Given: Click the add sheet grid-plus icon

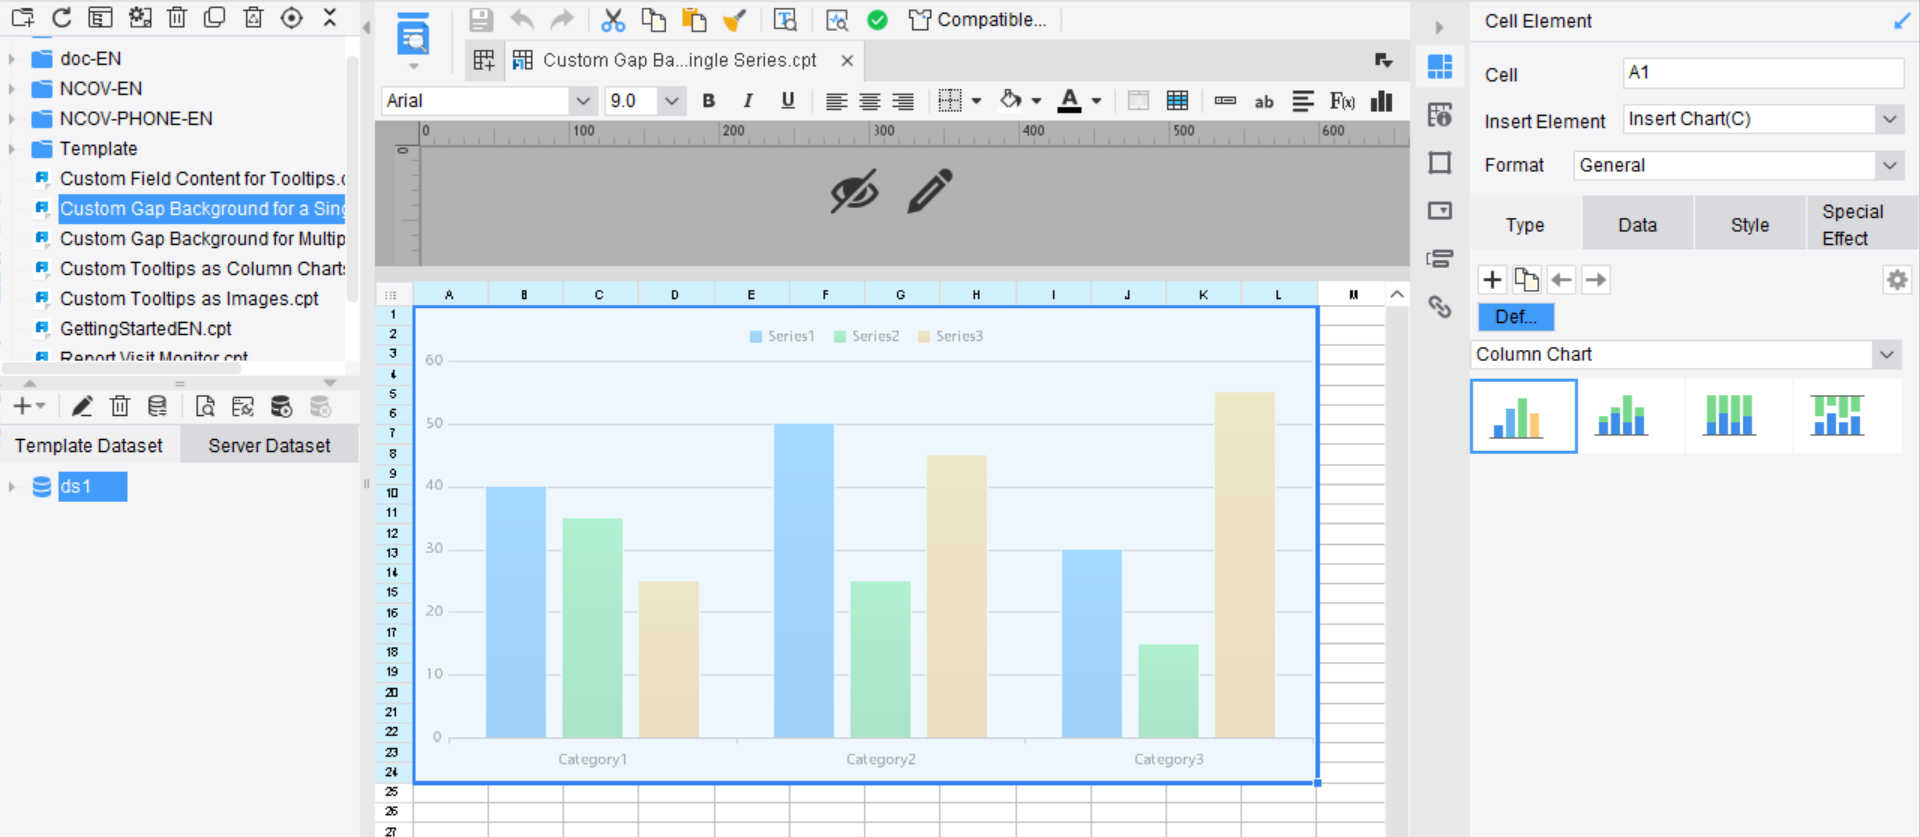Looking at the screenshot, I should point(484,60).
